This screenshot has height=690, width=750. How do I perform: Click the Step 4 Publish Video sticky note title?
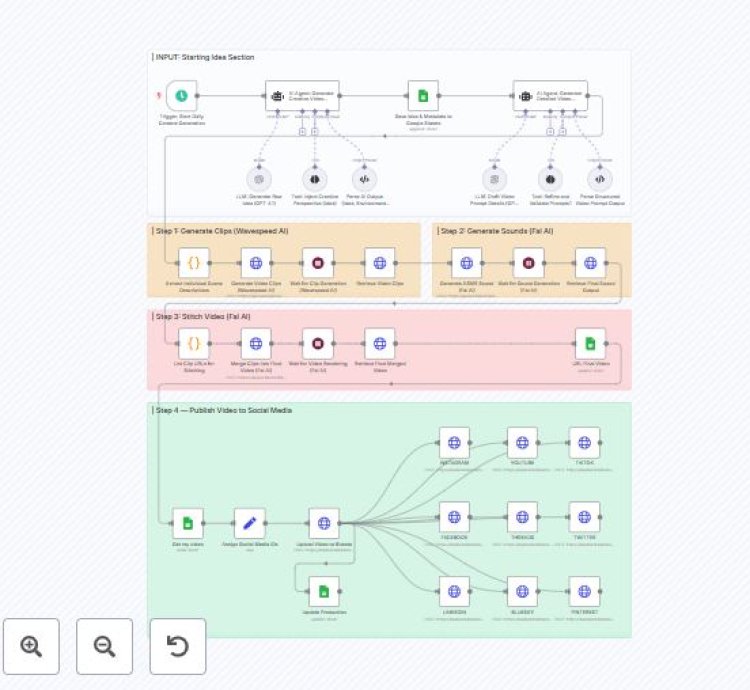(x=222, y=410)
